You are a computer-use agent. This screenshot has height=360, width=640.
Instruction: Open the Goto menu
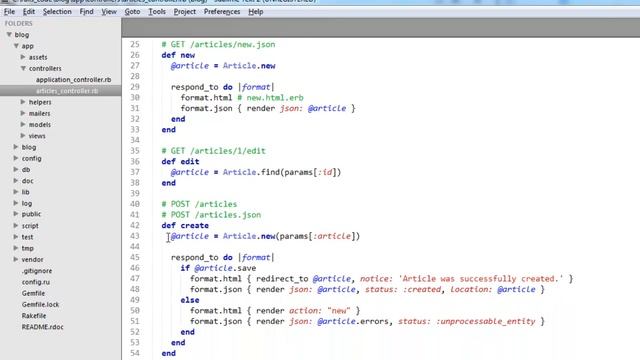(132, 12)
